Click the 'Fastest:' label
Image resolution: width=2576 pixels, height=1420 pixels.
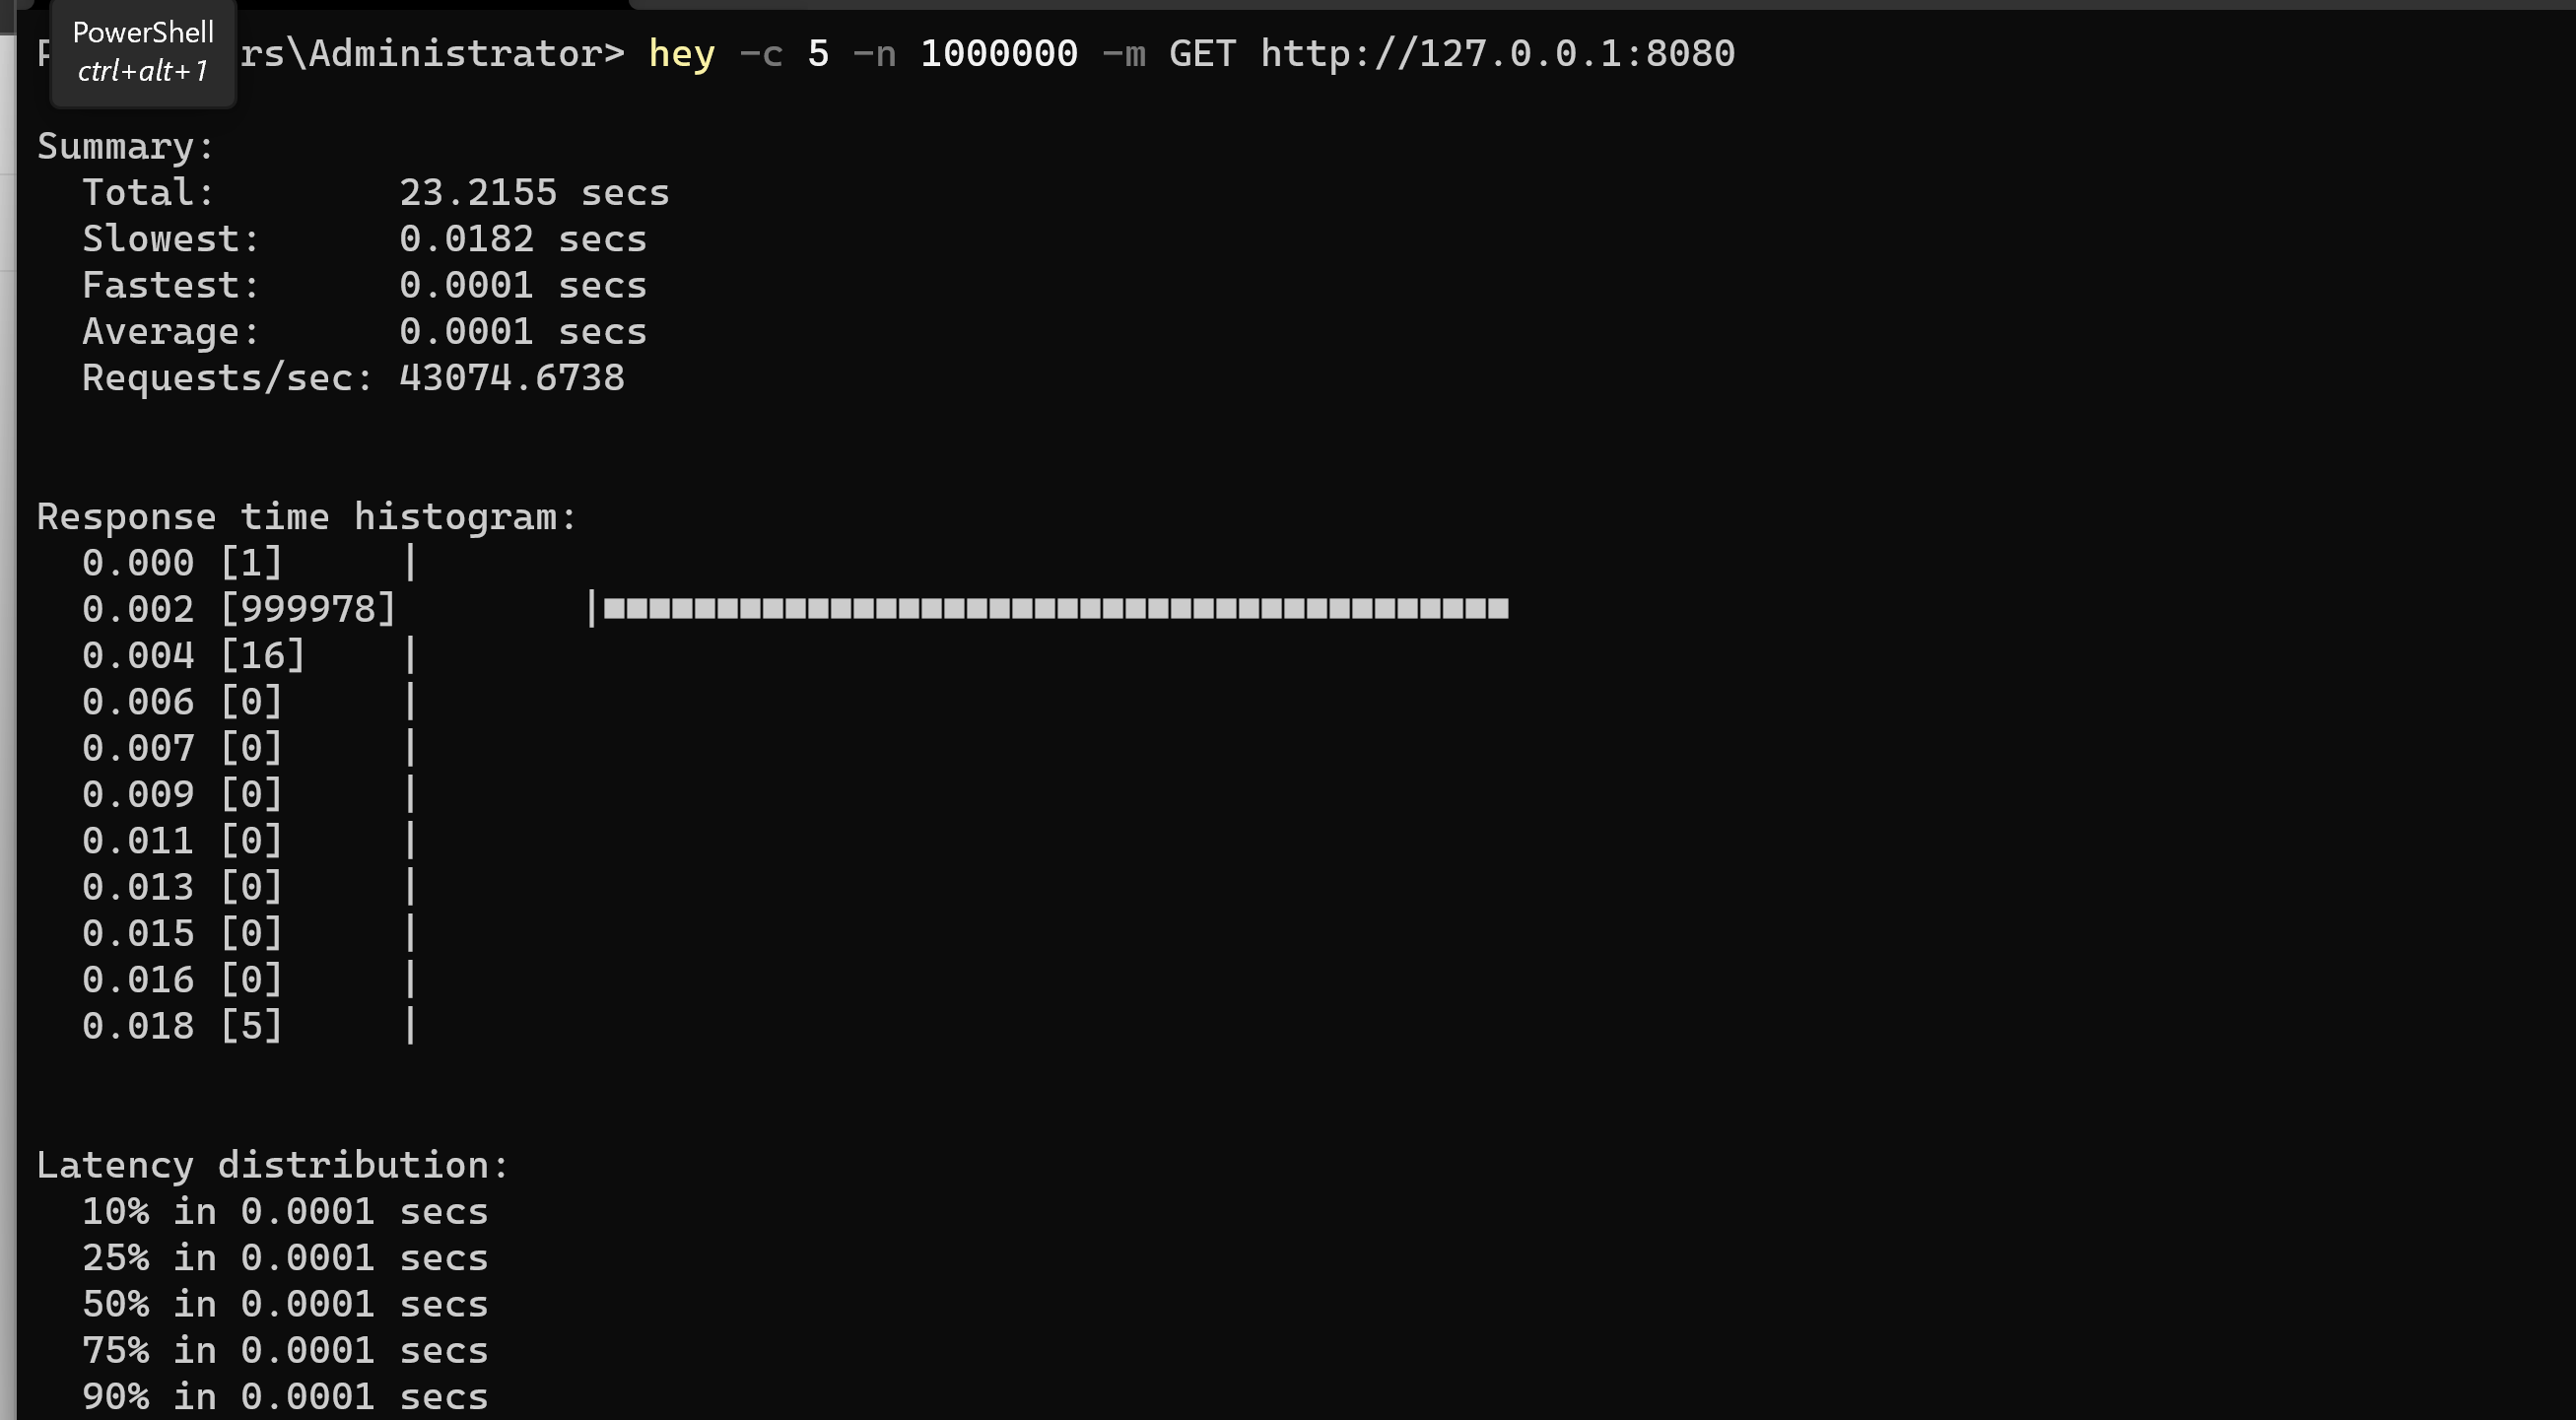pyautogui.click(x=171, y=286)
